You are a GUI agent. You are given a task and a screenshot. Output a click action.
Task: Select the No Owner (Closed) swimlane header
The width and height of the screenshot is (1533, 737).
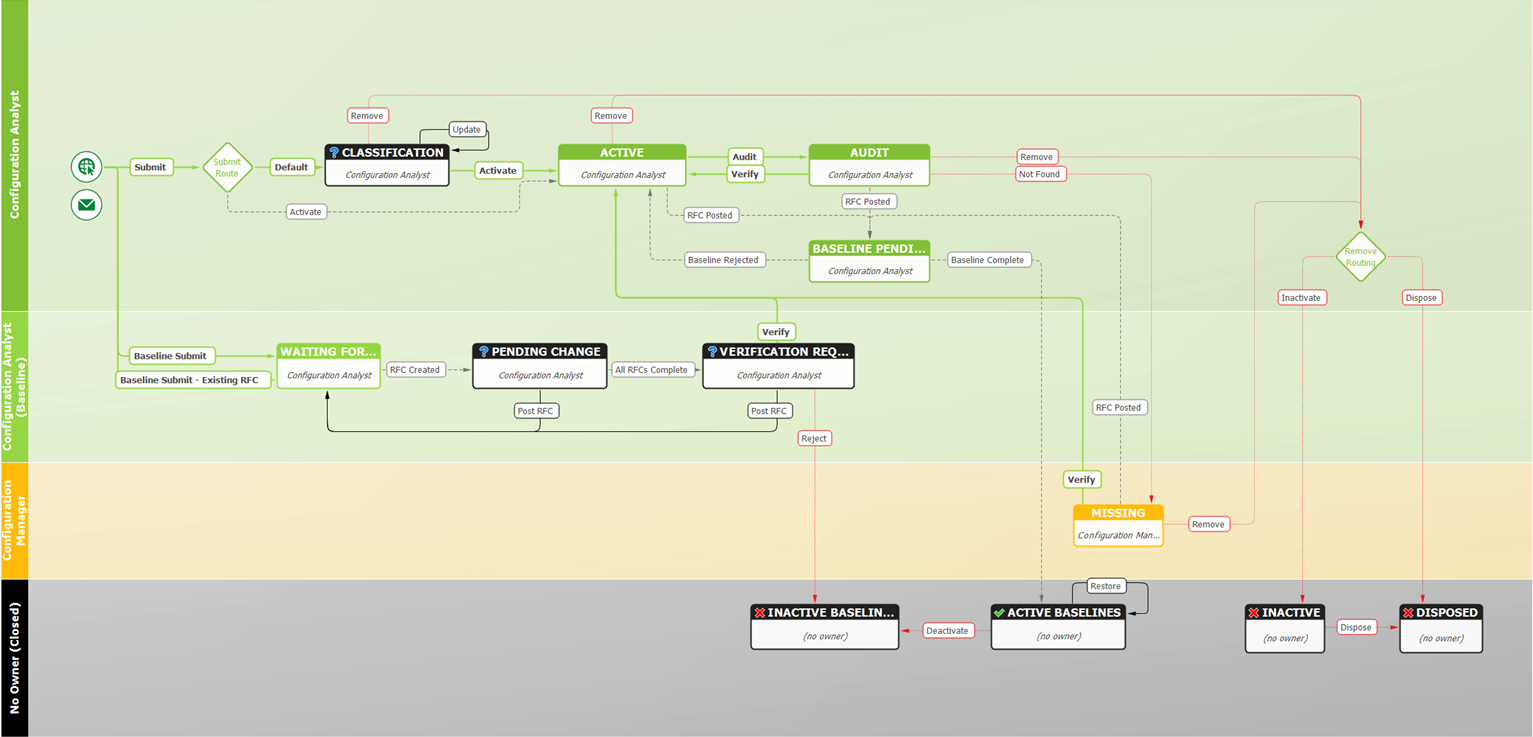tap(14, 658)
